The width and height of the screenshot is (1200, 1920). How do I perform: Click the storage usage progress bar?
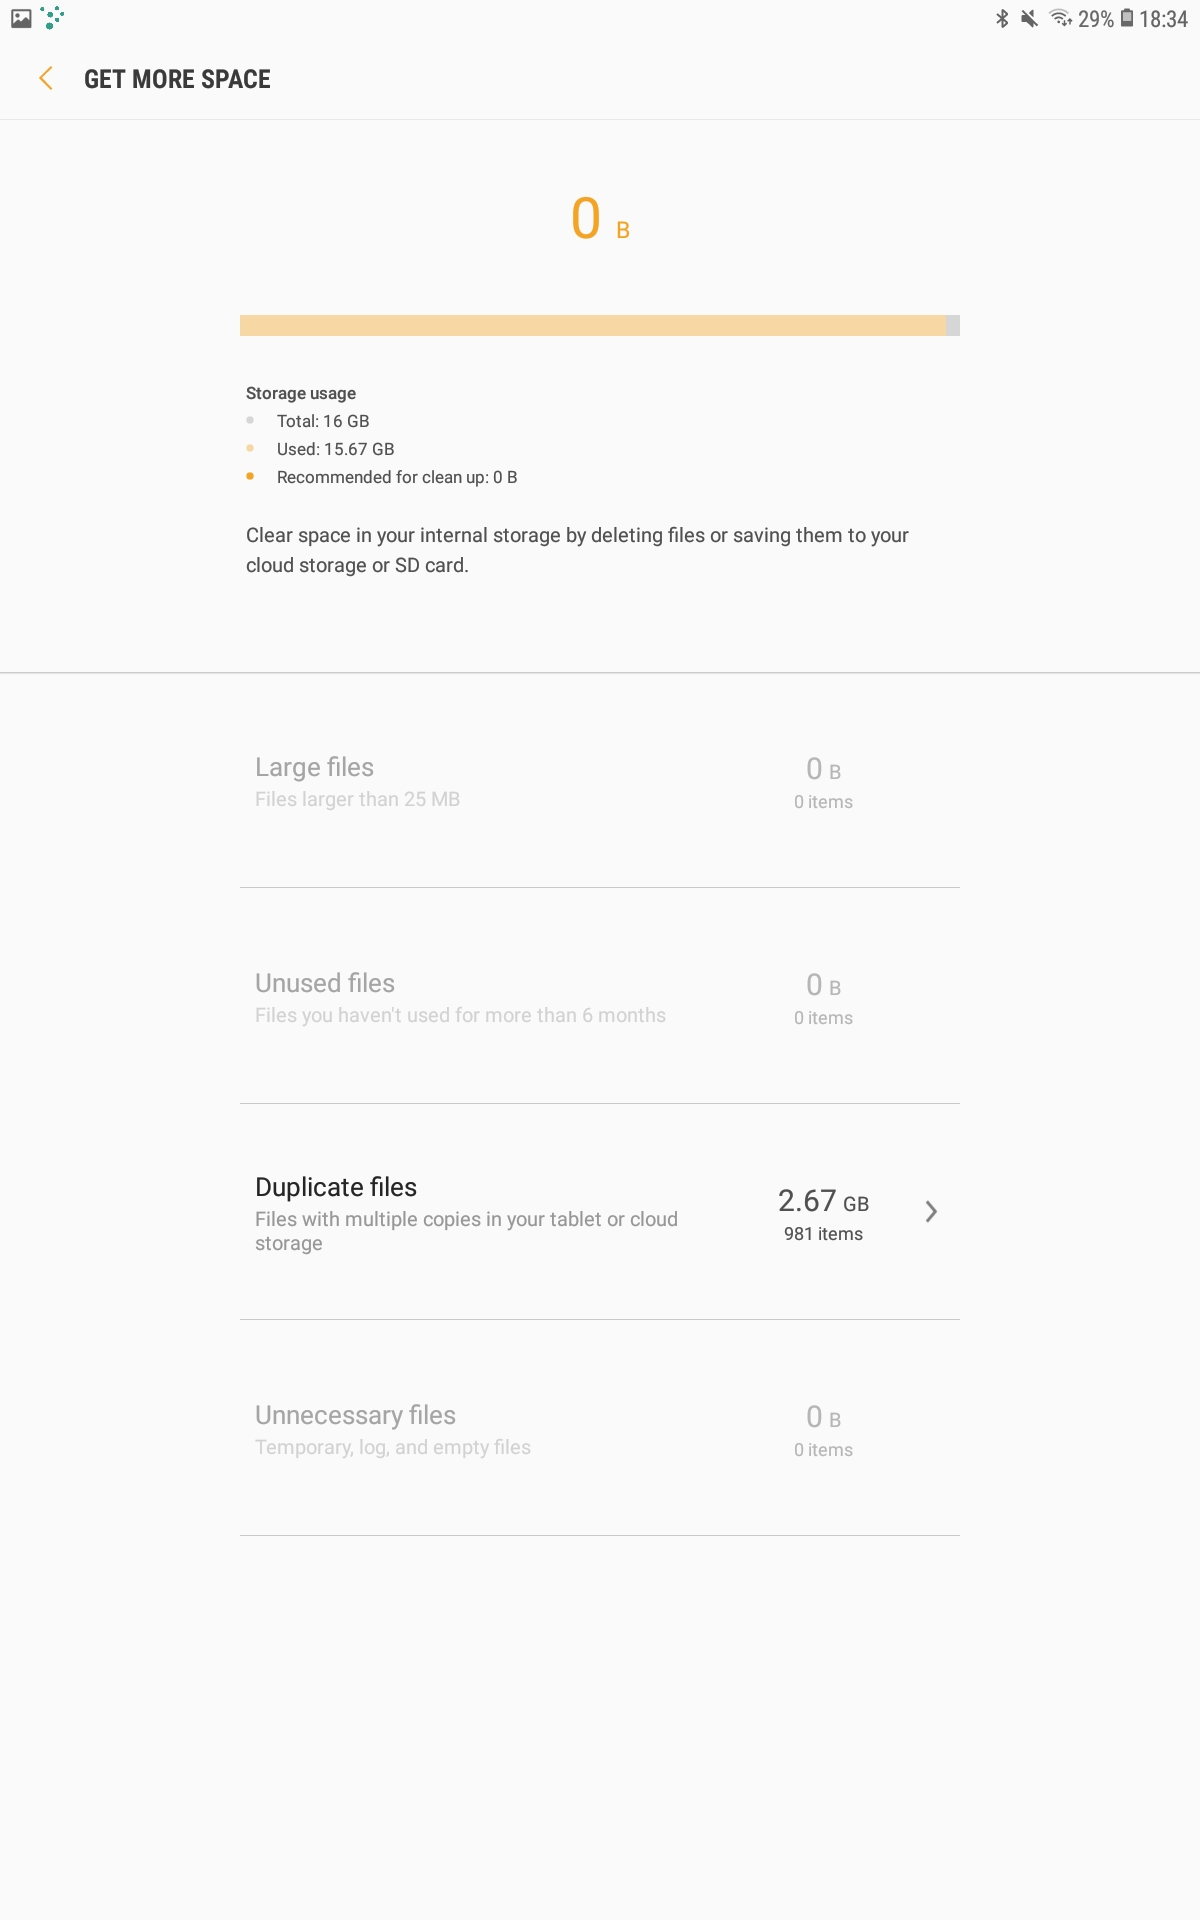tap(600, 325)
